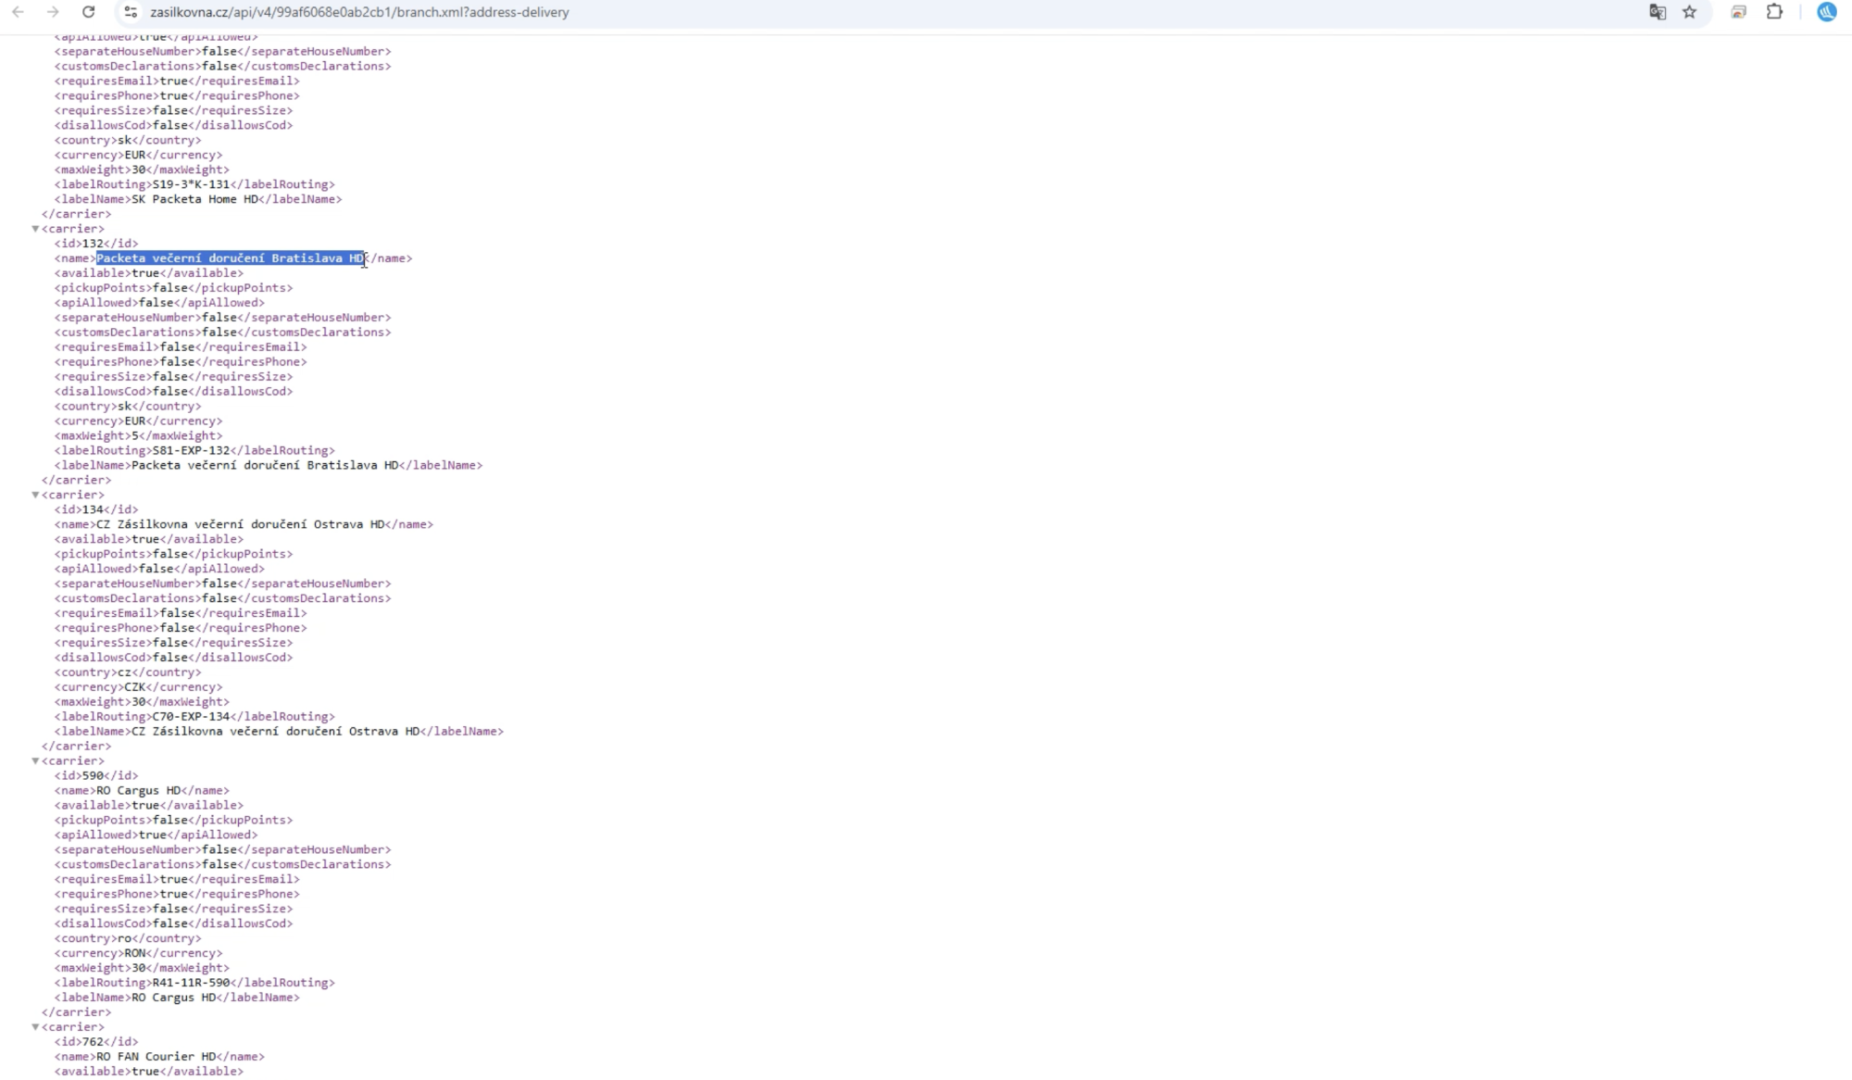
Task: Click the country ro line
Action: pyautogui.click(x=127, y=938)
